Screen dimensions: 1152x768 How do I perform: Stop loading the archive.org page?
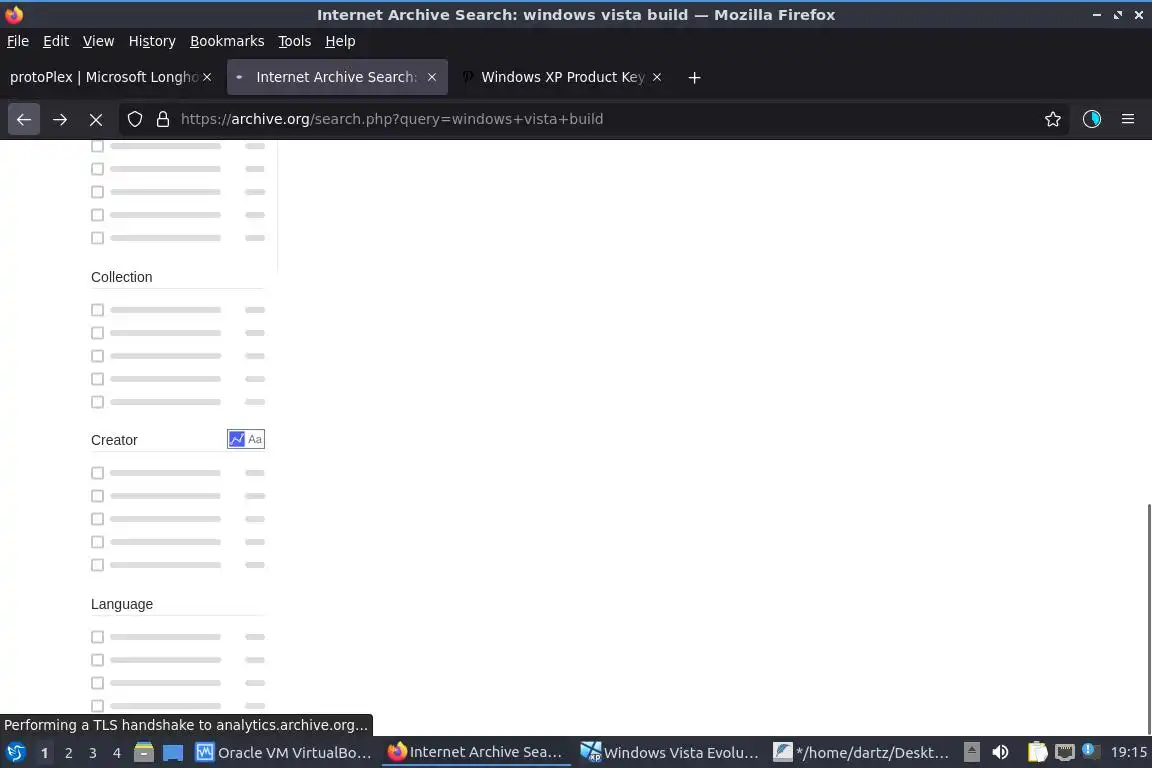click(96, 119)
